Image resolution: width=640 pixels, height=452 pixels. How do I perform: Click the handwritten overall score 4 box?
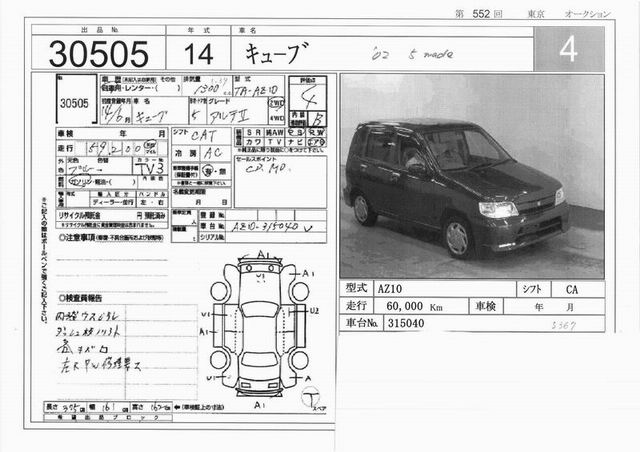(308, 97)
